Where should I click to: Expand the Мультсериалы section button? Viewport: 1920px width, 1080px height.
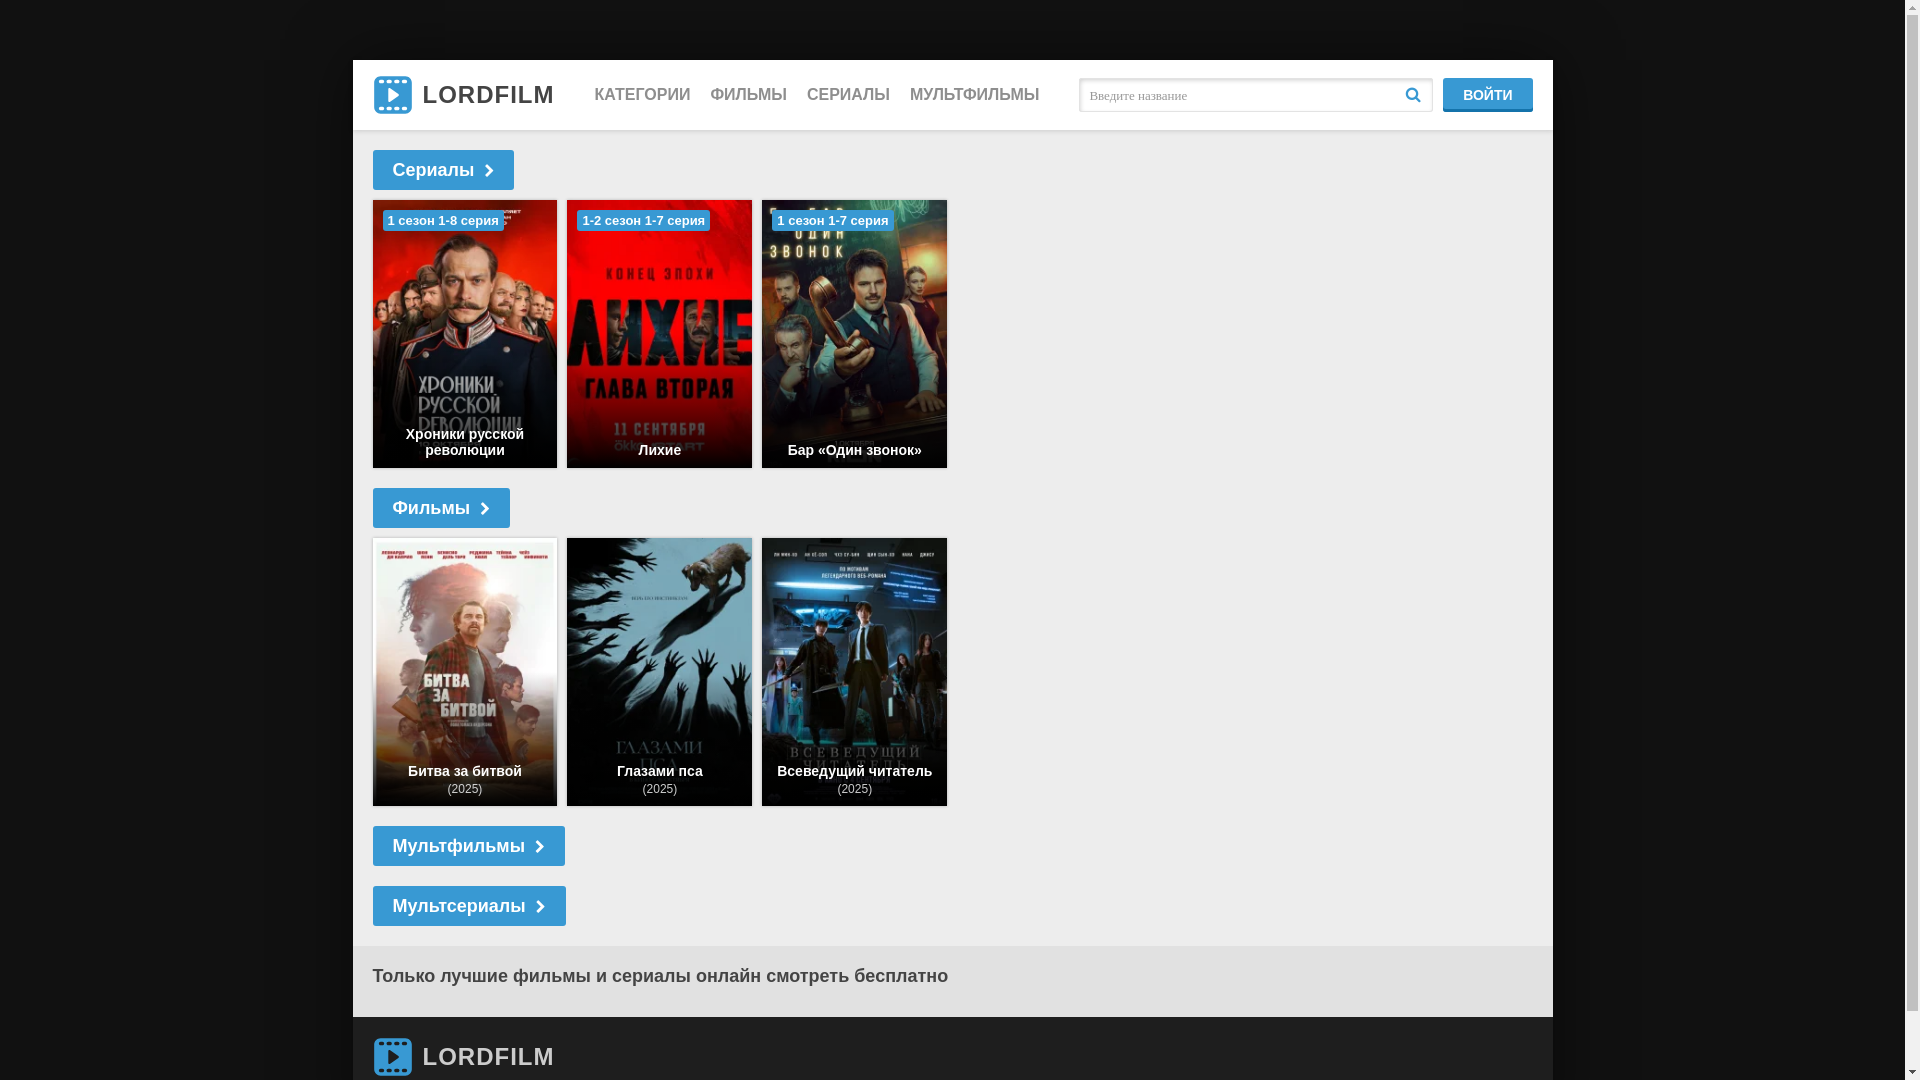coord(468,906)
